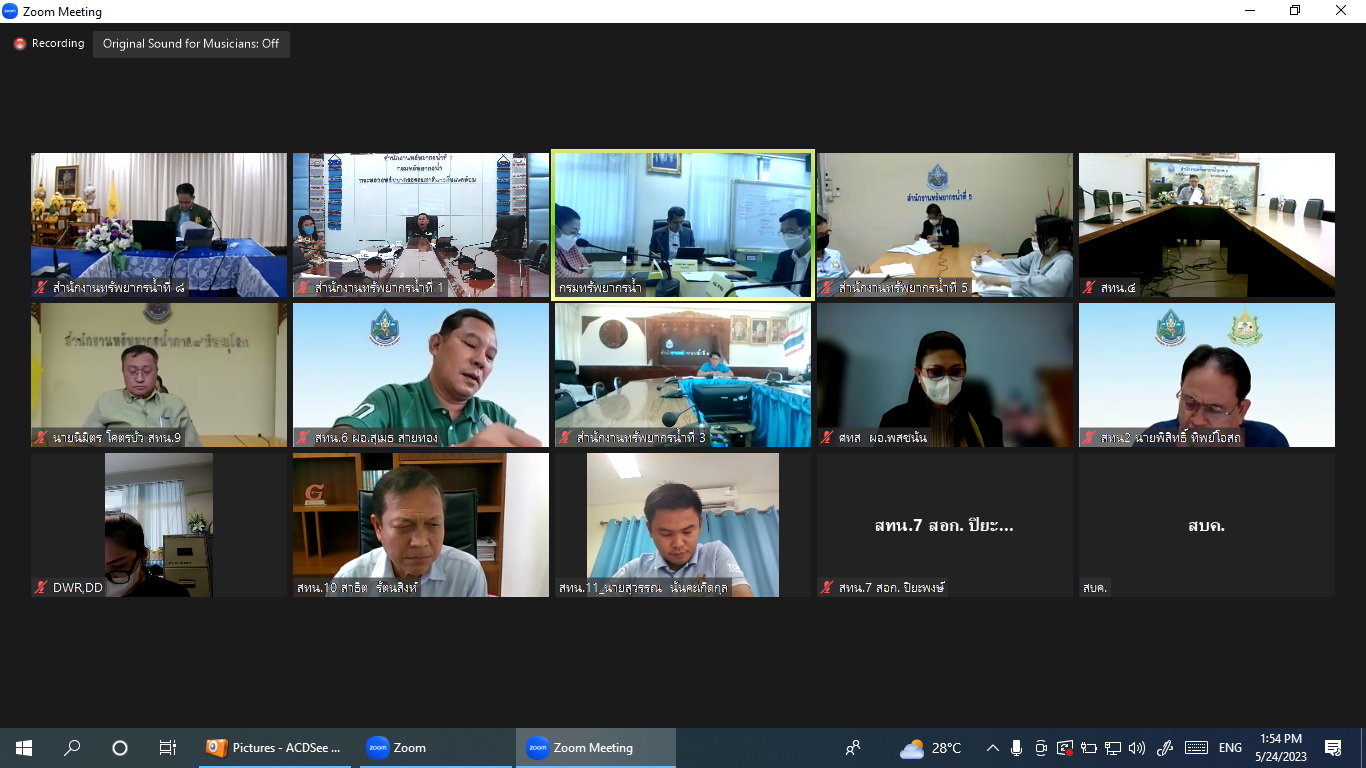Open the Windows Start menu
Screen dimensions: 1366x768
click(24, 748)
